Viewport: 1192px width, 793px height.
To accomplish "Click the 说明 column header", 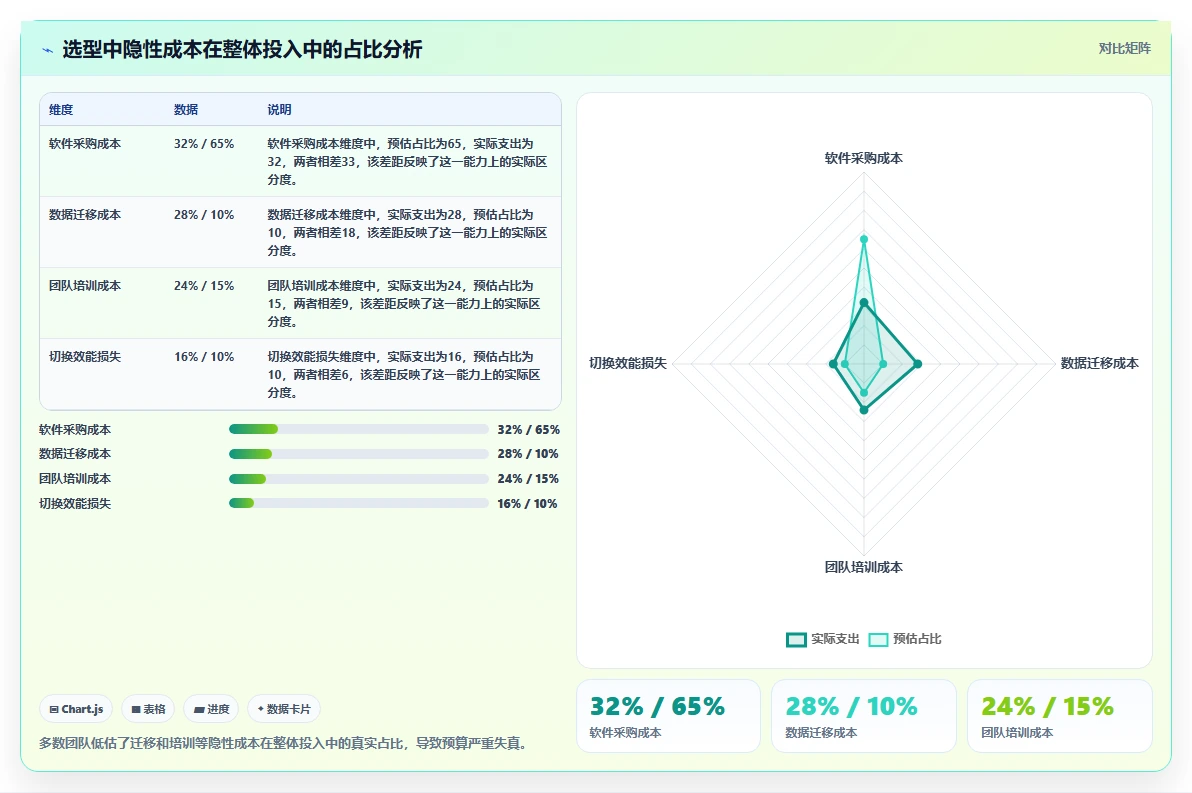I will click(x=279, y=109).
